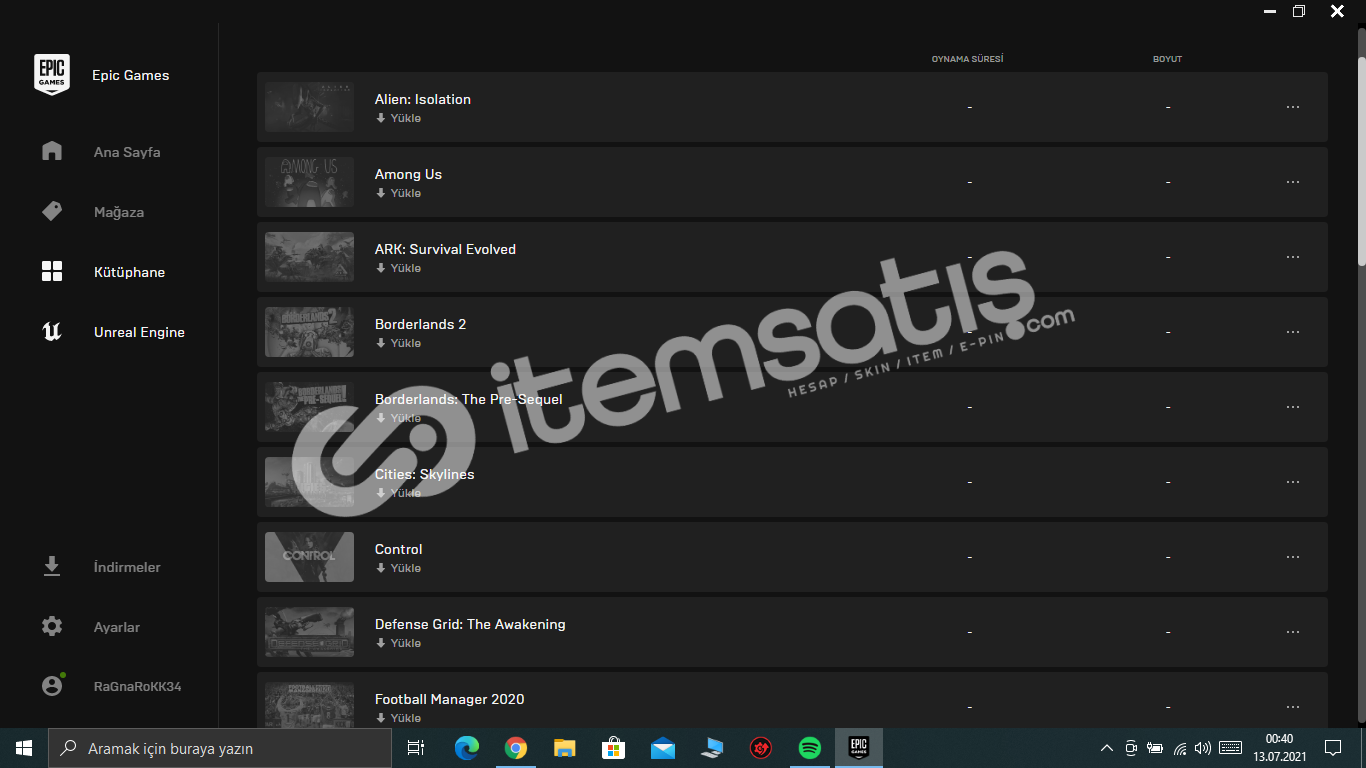Open more options for Borderlands: The Pre-Sequel
Viewport: 1366px width, 768px height.
(x=1293, y=407)
